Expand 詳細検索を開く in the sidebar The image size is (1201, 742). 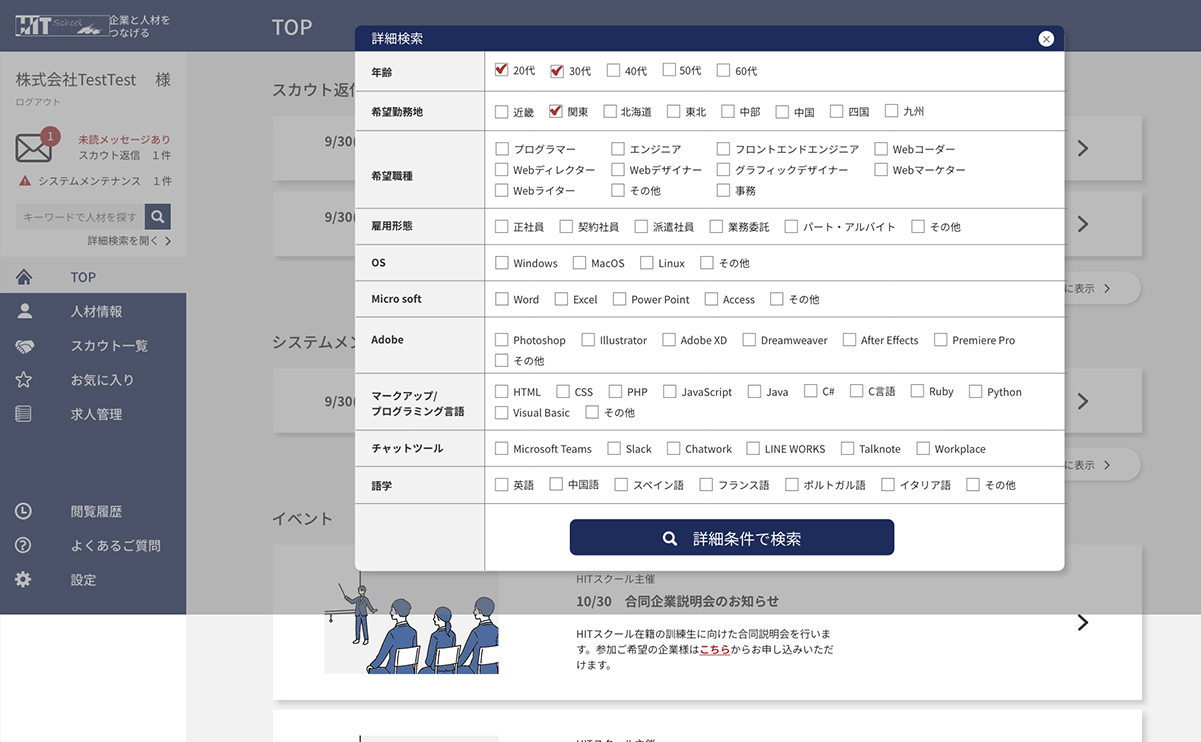pyautogui.click(x=129, y=241)
